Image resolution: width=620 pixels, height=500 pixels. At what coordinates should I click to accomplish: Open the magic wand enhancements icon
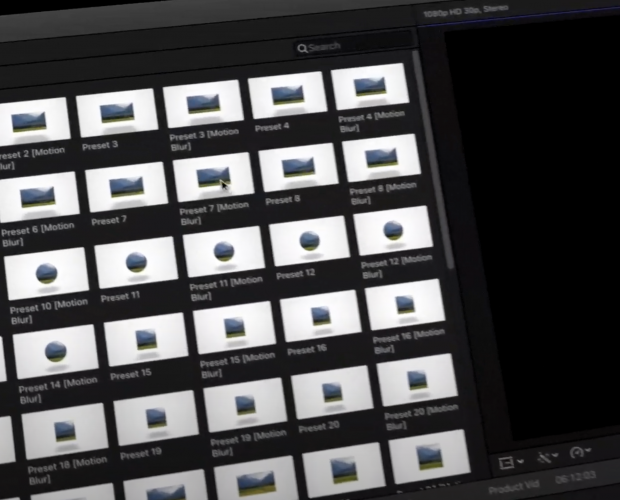pyautogui.click(x=544, y=457)
